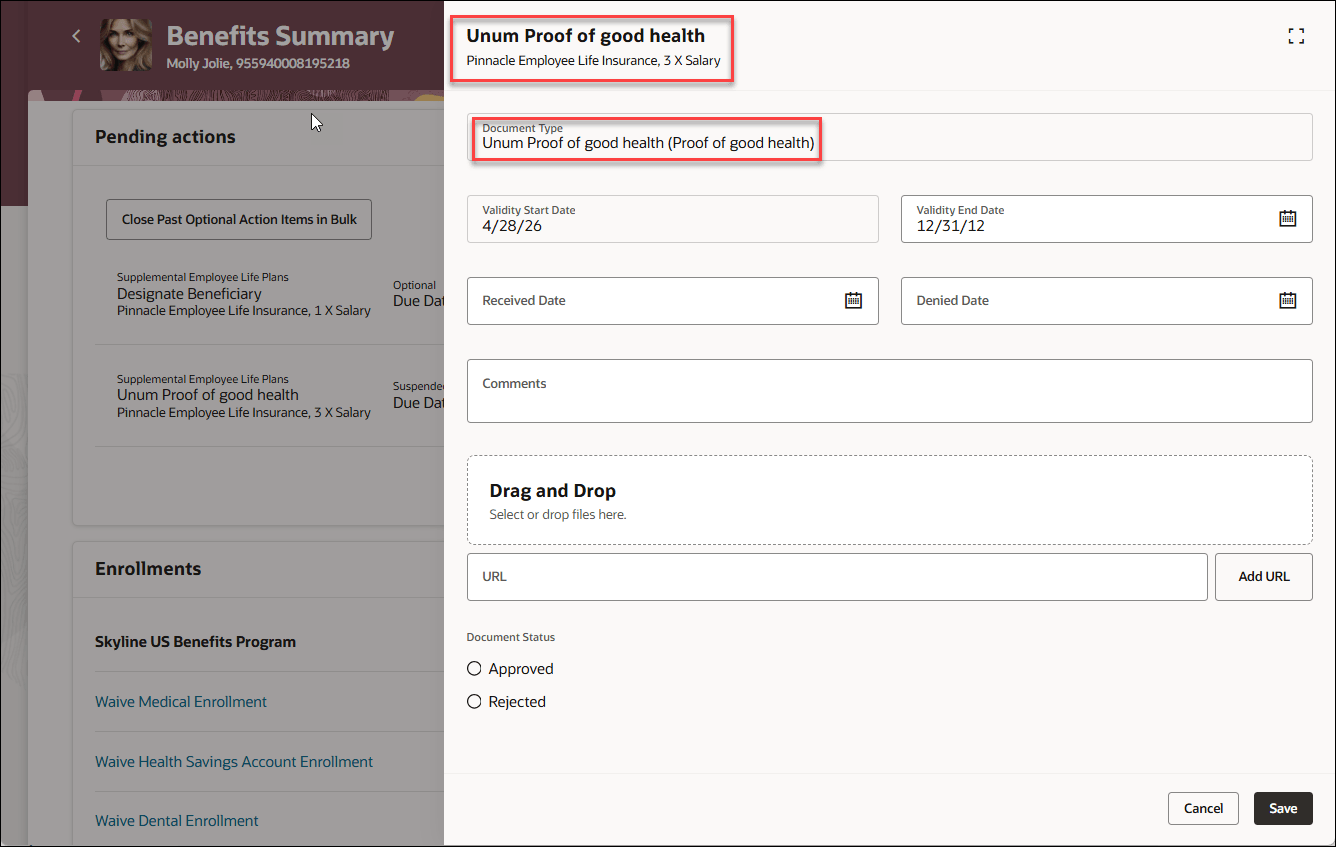Click the Benefits Summary page title
The width and height of the screenshot is (1336, 847).
(x=280, y=37)
